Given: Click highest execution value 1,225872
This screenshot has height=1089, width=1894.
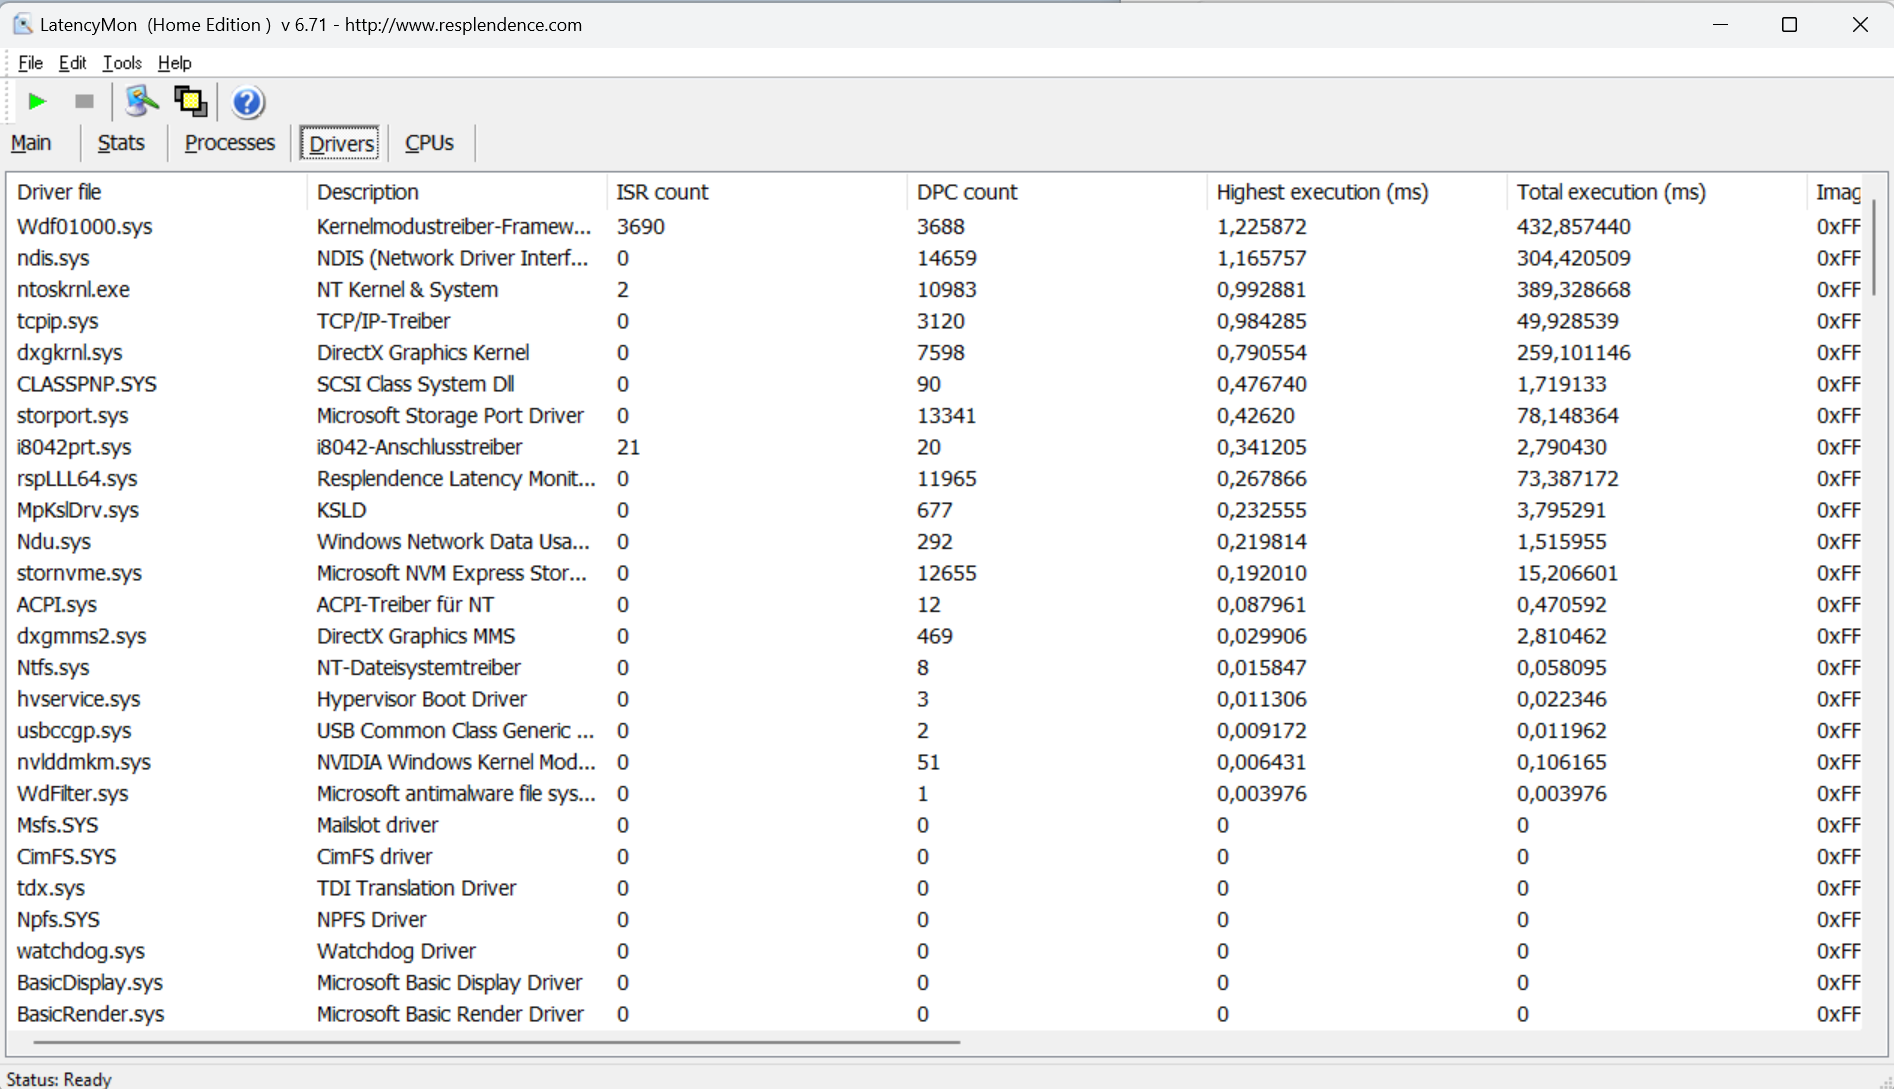Looking at the screenshot, I should (x=1261, y=227).
